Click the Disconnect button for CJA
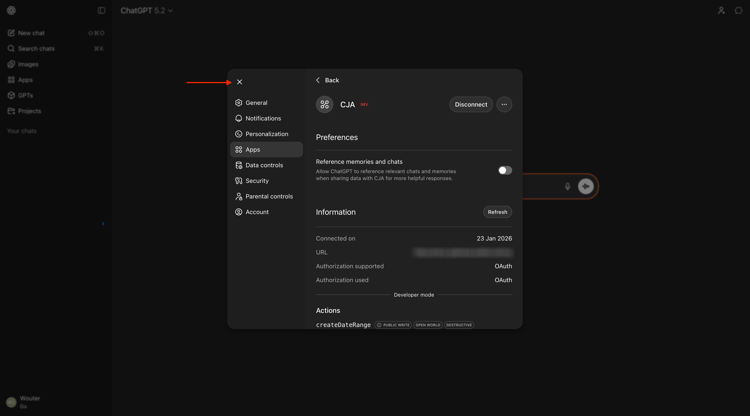The height and width of the screenshot is (416, 750). click(471, 104)
